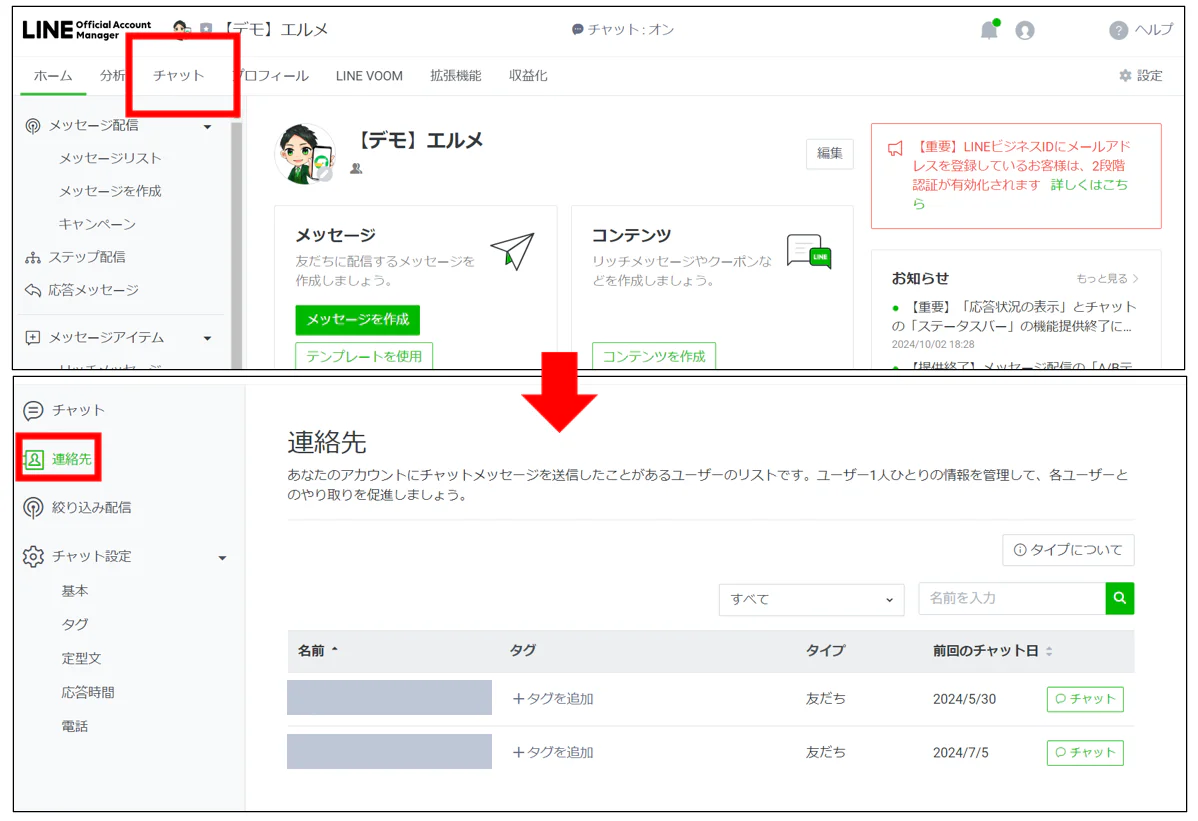This screenshot has width=1198, height=821.
Task: Click the 設定 label at top right
Action: (x=1150, y=76)
